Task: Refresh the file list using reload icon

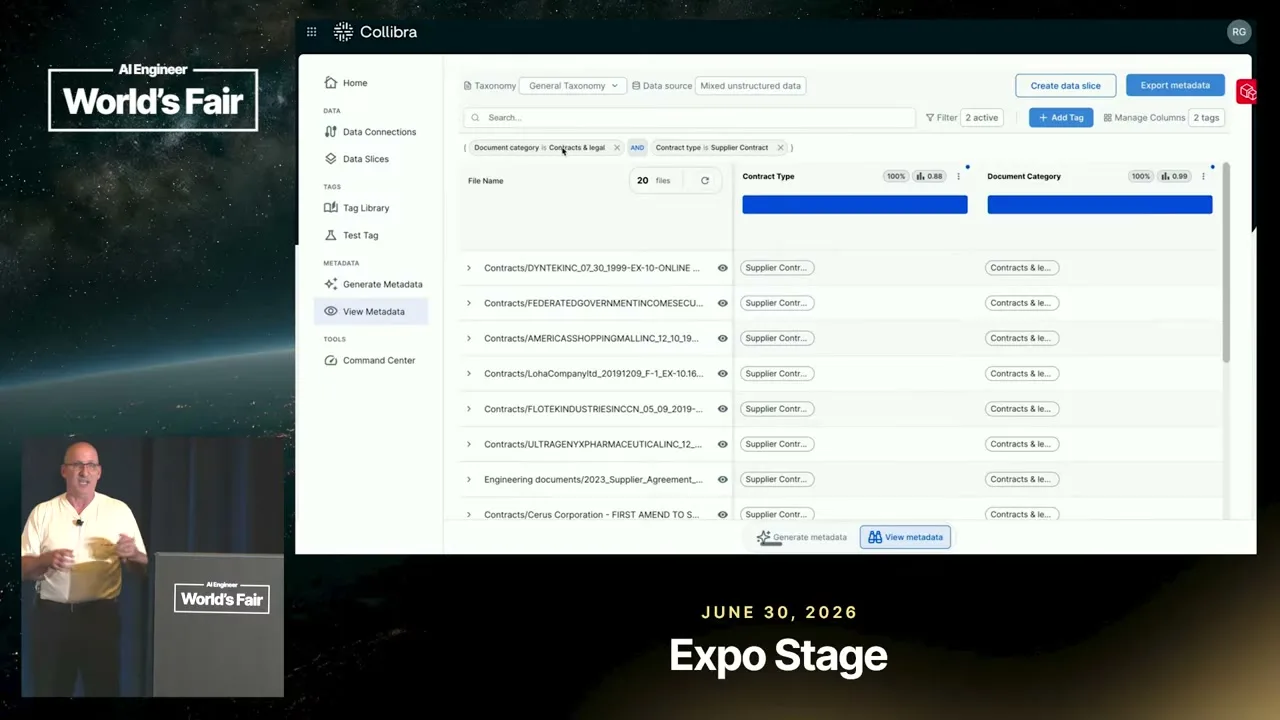Action: point(705,180)
